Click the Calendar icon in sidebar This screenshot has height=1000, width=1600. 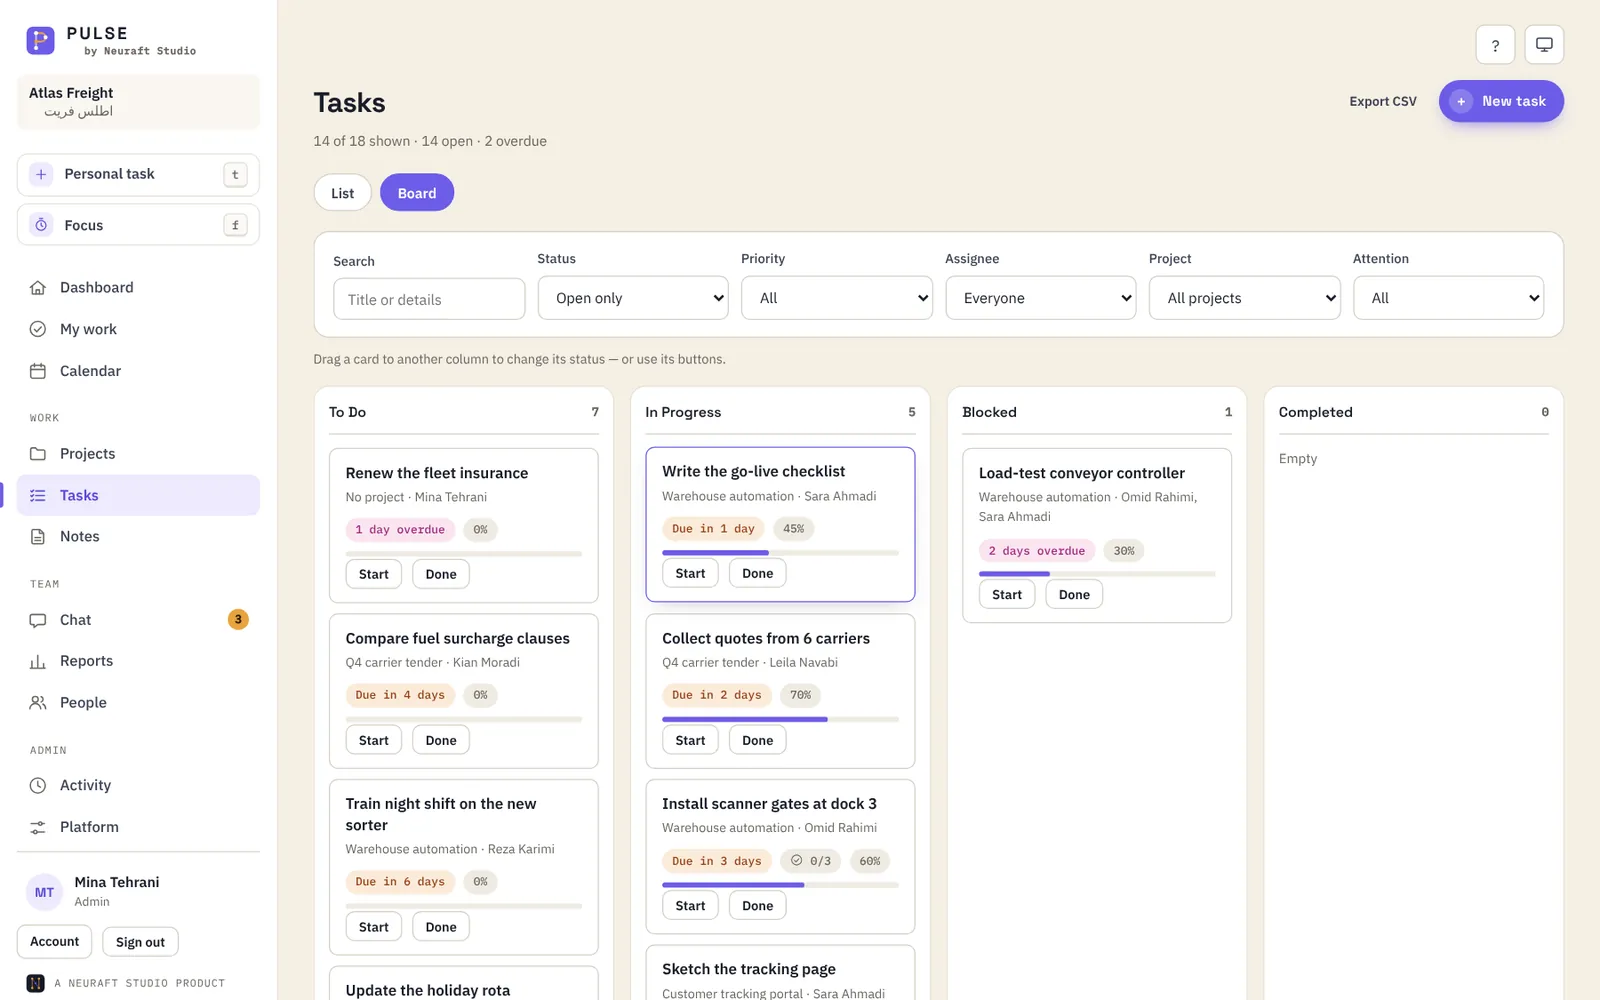(x=38, y=371)
